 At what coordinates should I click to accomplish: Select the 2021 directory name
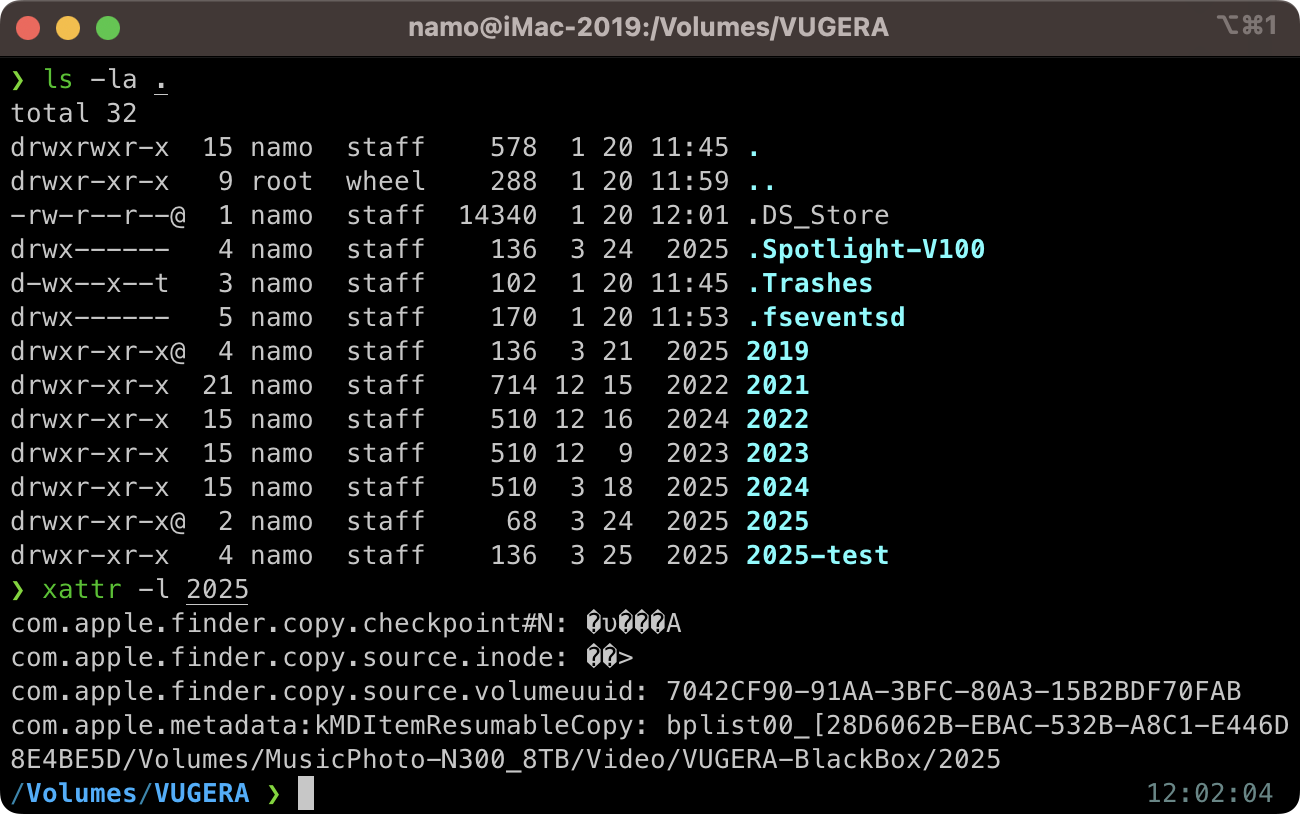[777, 386]
